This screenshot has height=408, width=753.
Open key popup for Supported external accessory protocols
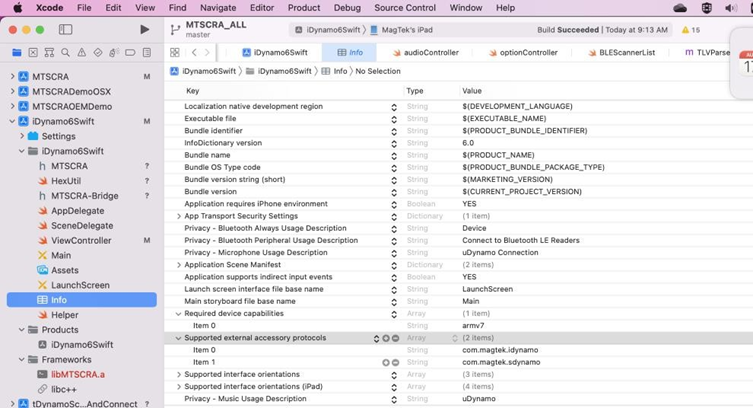pos(376,338)
